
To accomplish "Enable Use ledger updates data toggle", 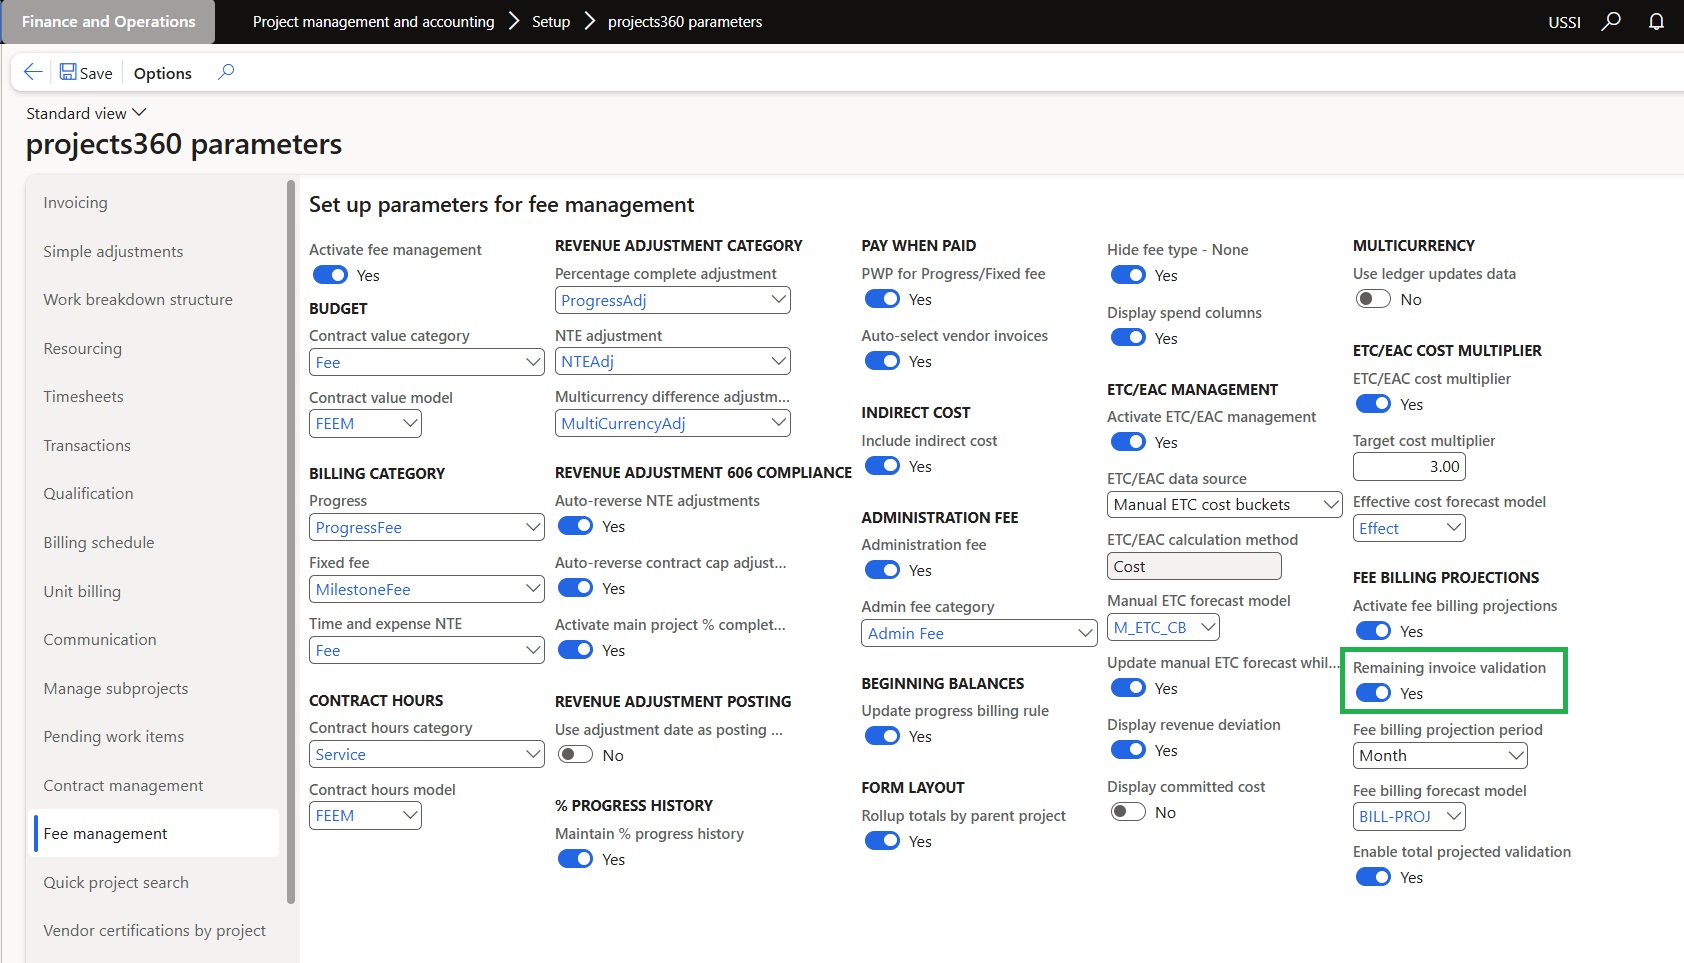I will 1373,299.
